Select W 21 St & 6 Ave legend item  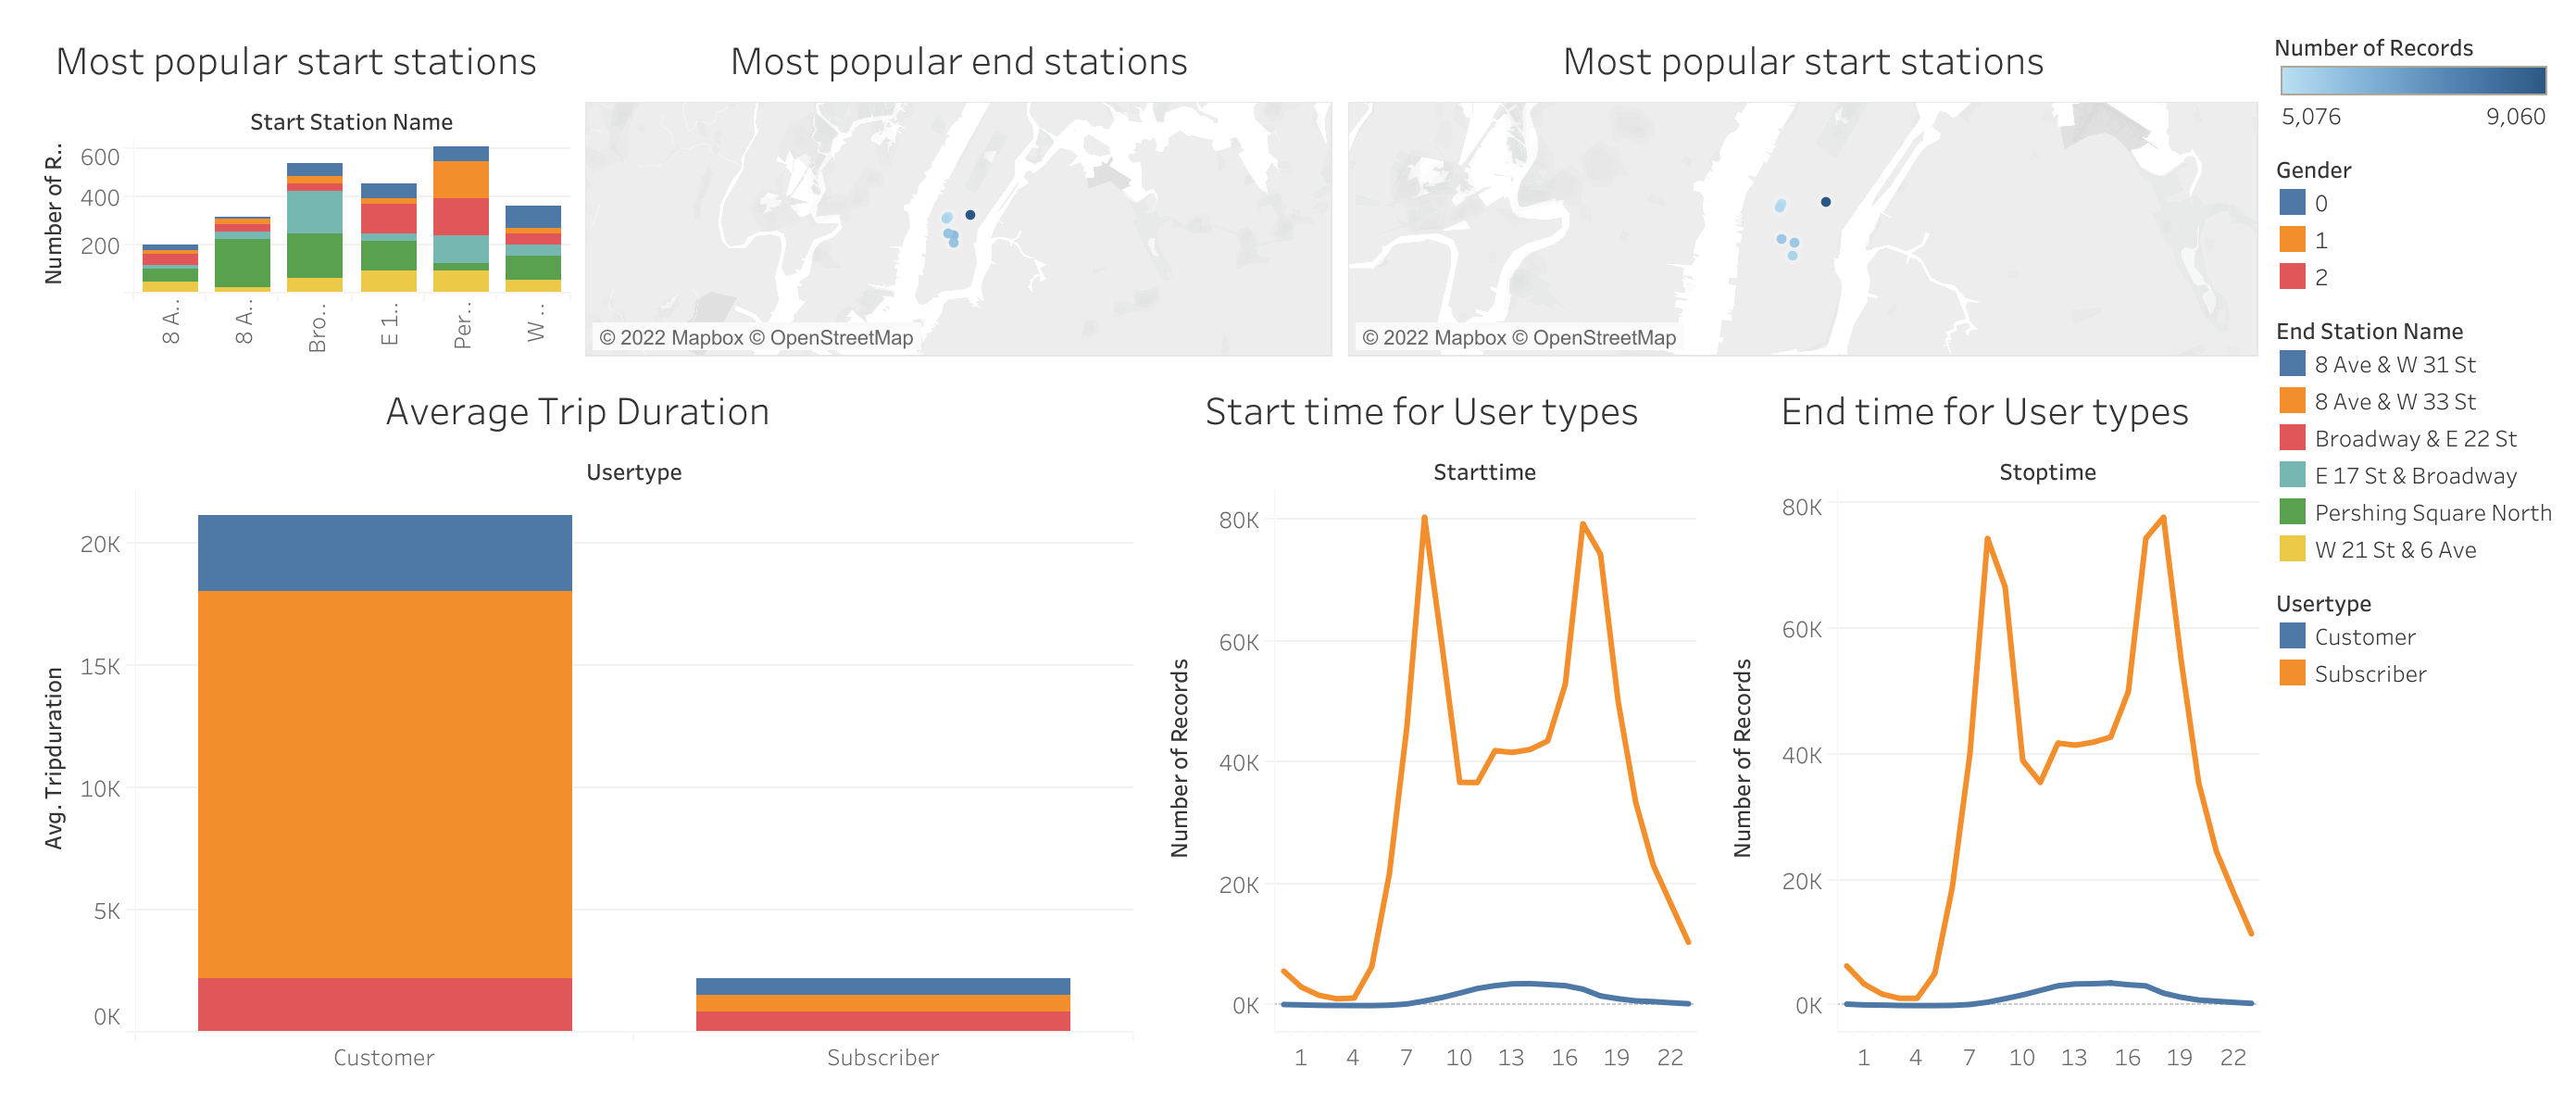pos(2394,550)
